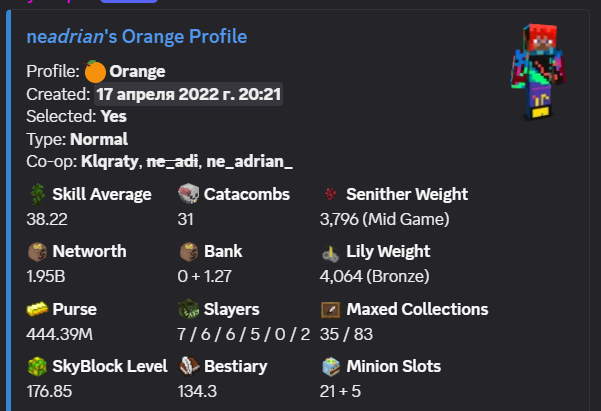
Task: Click the Purse gold ingot icon
Action: [37, 309]
